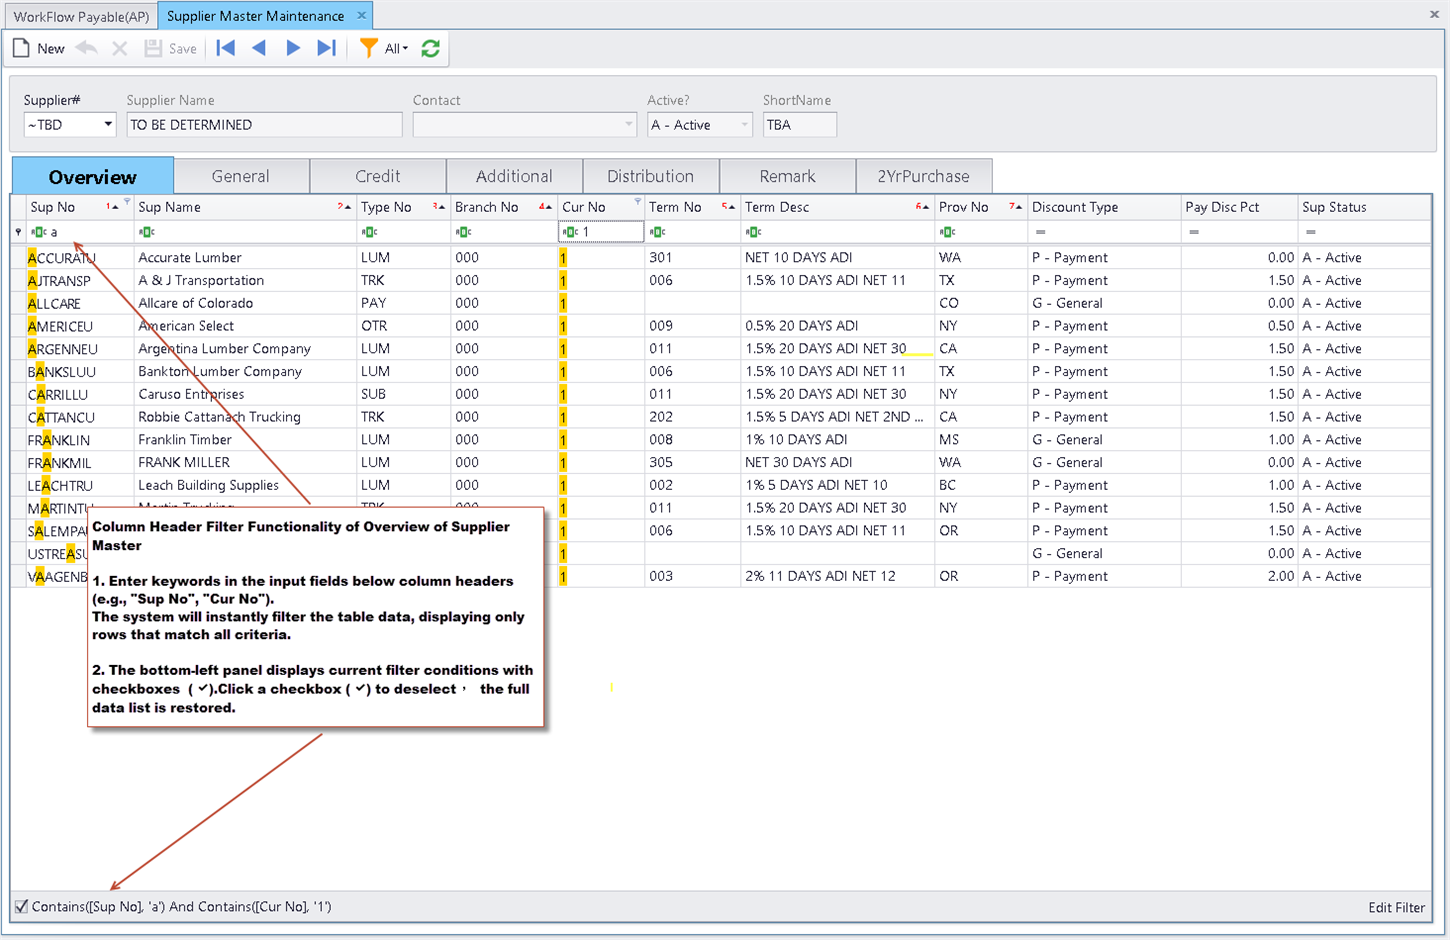1450x940 pixels.
Task: Click the undo arrow in toolbar
Action: 87,48
